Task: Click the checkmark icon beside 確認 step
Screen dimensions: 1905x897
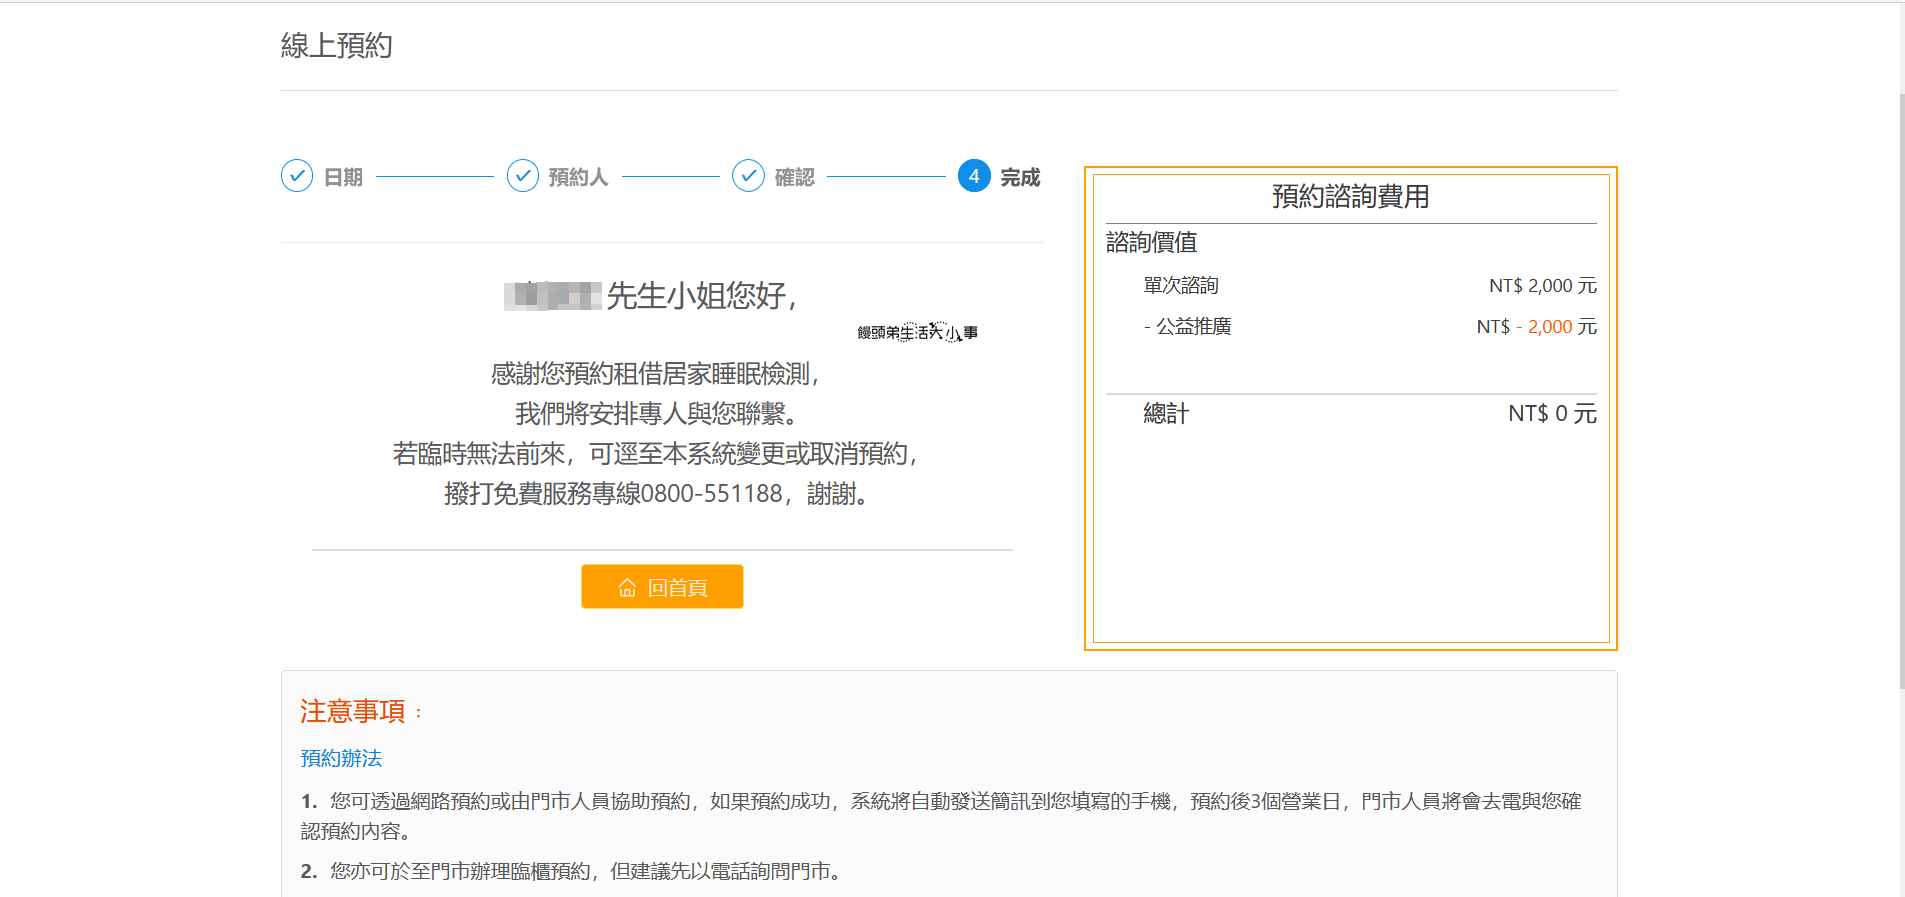Action: [x=748, y=176]
